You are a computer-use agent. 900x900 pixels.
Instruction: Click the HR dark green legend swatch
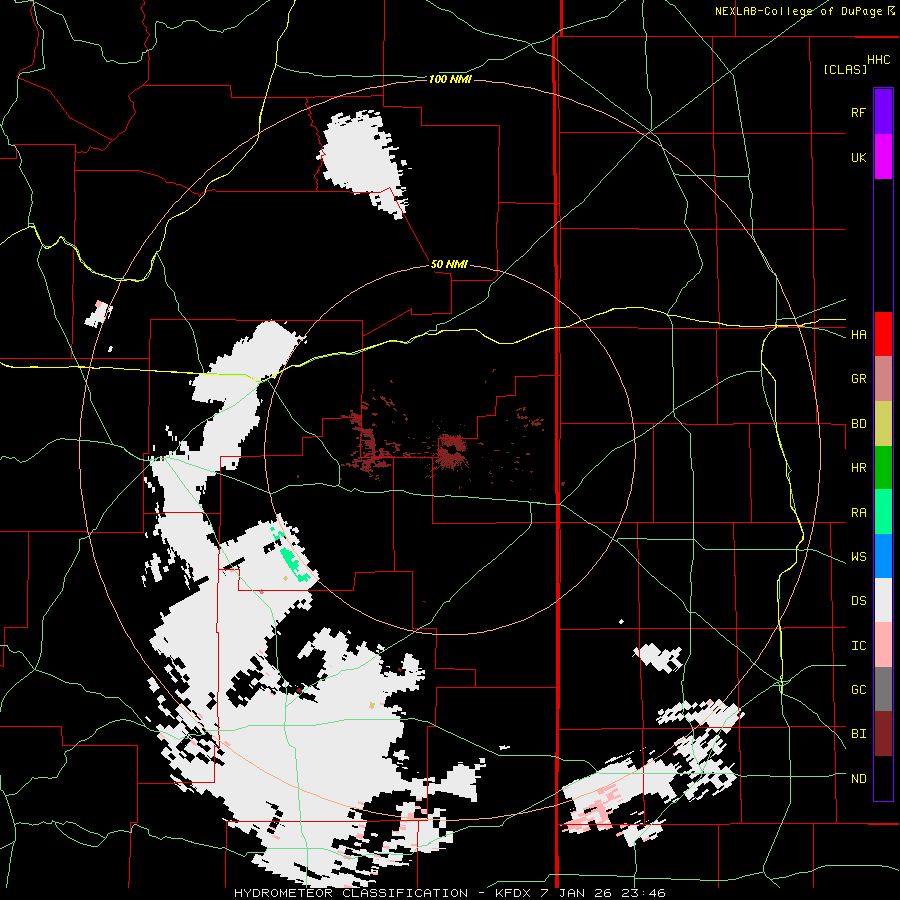click(883, 467)
